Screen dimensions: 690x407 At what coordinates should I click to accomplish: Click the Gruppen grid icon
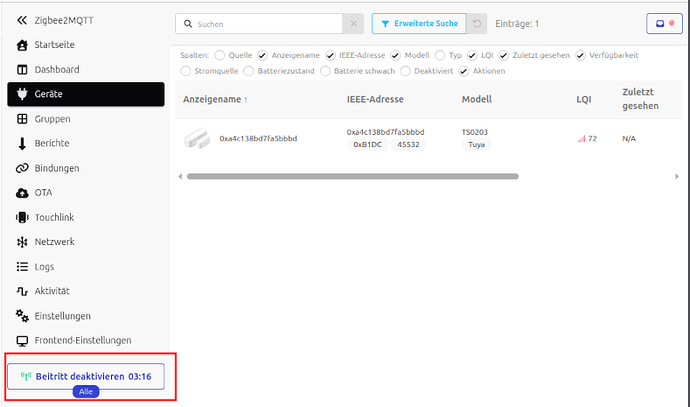(x=22, y=119)
